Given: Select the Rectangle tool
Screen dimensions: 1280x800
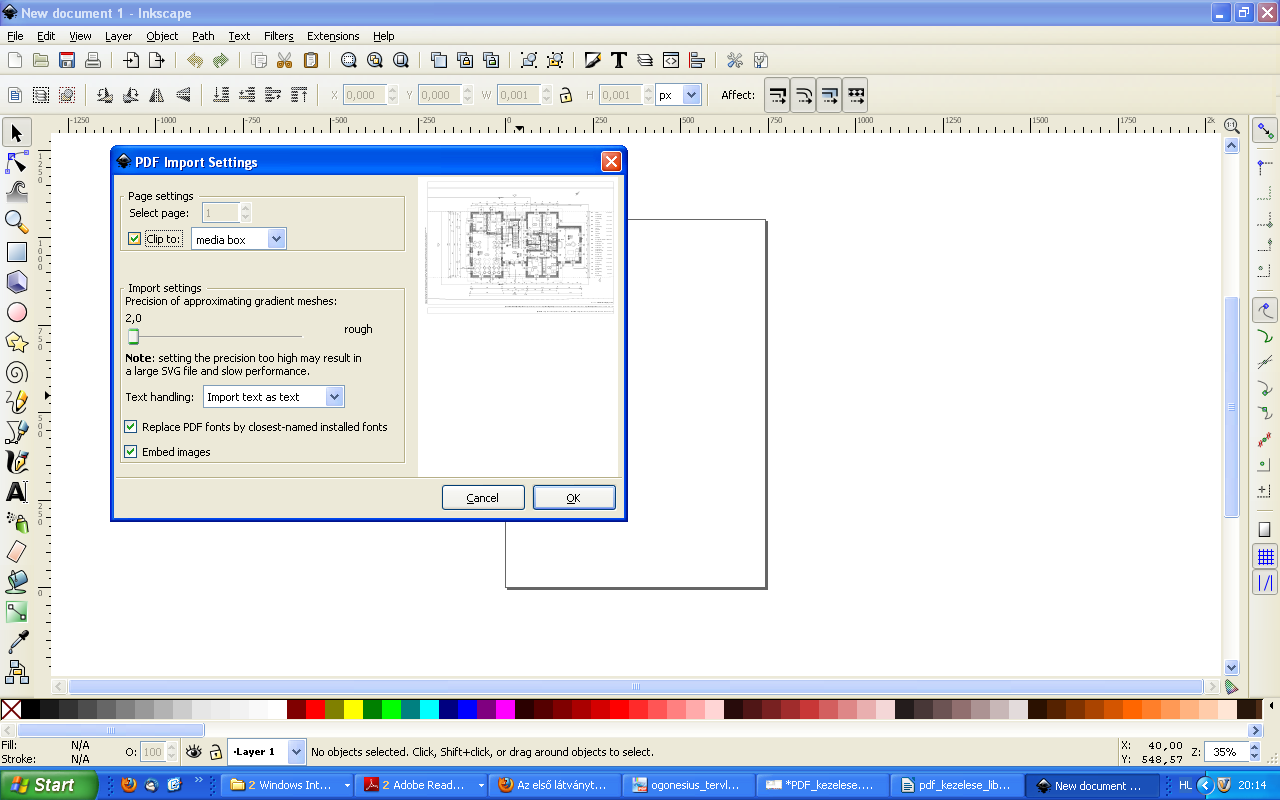Looking at the screenshot, I should [16, 252].
